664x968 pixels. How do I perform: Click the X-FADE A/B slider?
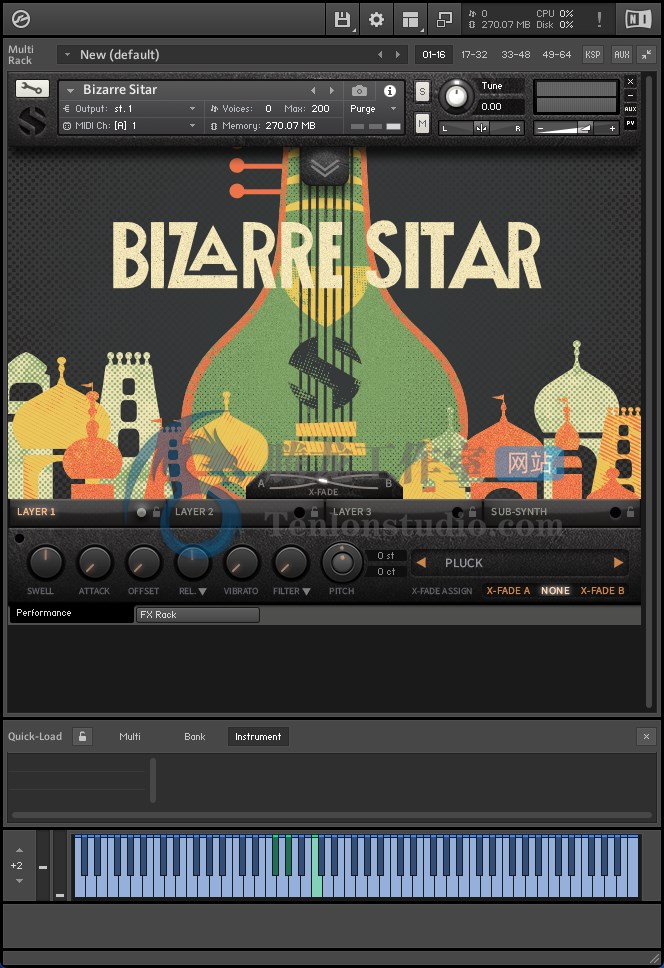[324, 482]
